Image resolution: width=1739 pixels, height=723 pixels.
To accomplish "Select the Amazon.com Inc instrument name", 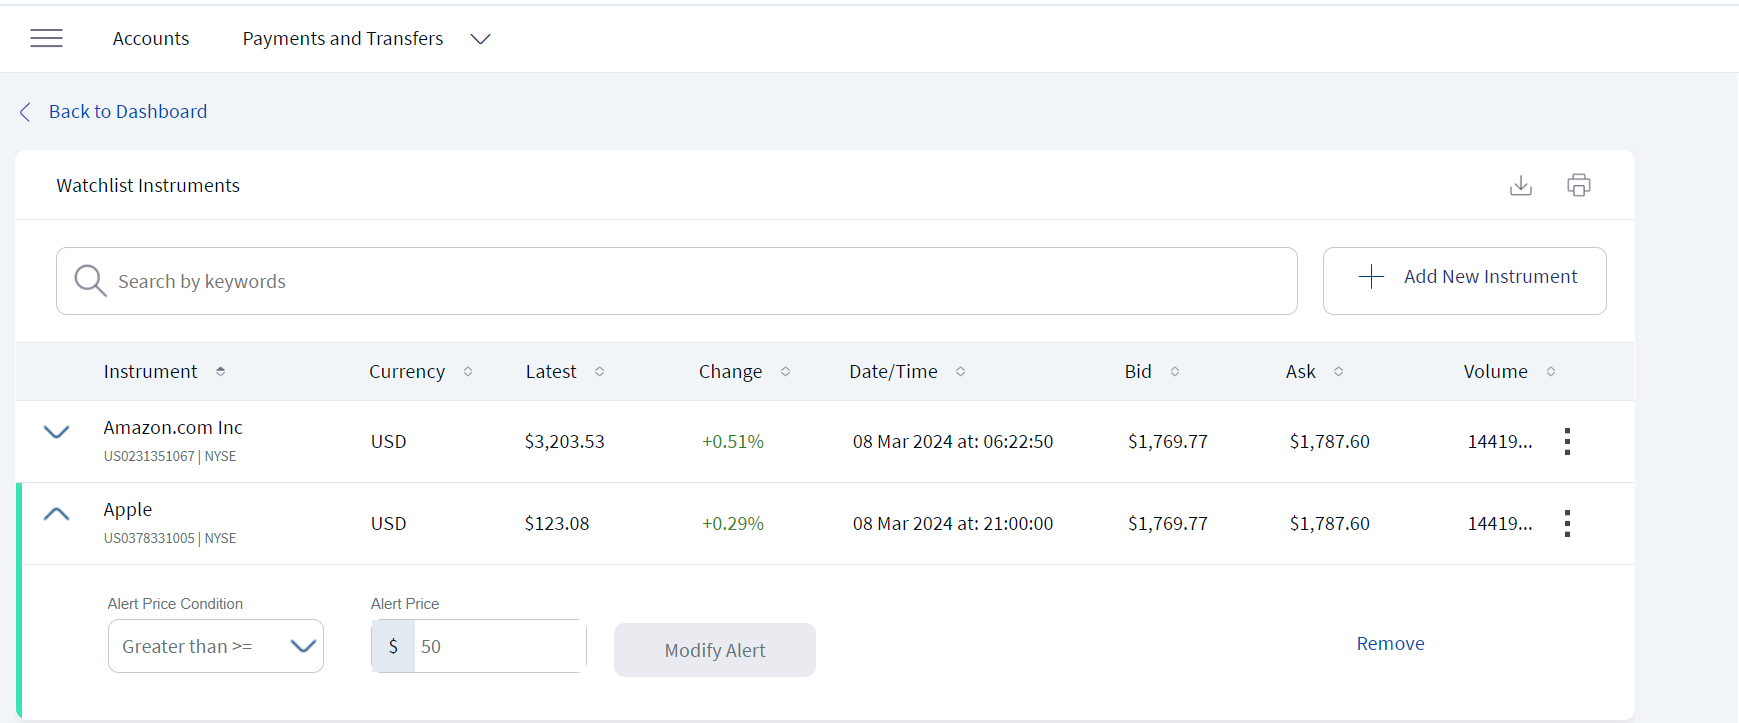I will [x=173, y=427].
